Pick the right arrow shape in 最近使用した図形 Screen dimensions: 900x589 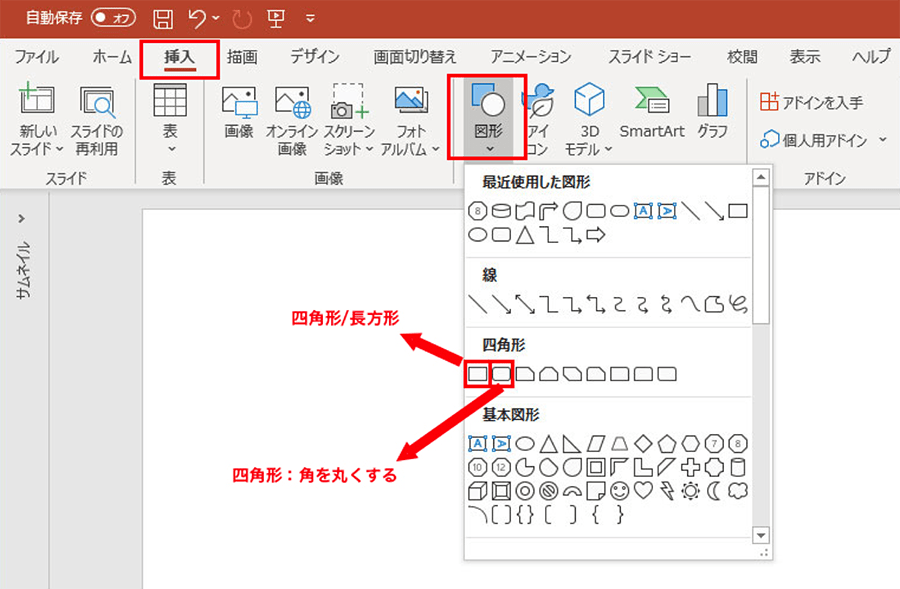tap(596, 235)
